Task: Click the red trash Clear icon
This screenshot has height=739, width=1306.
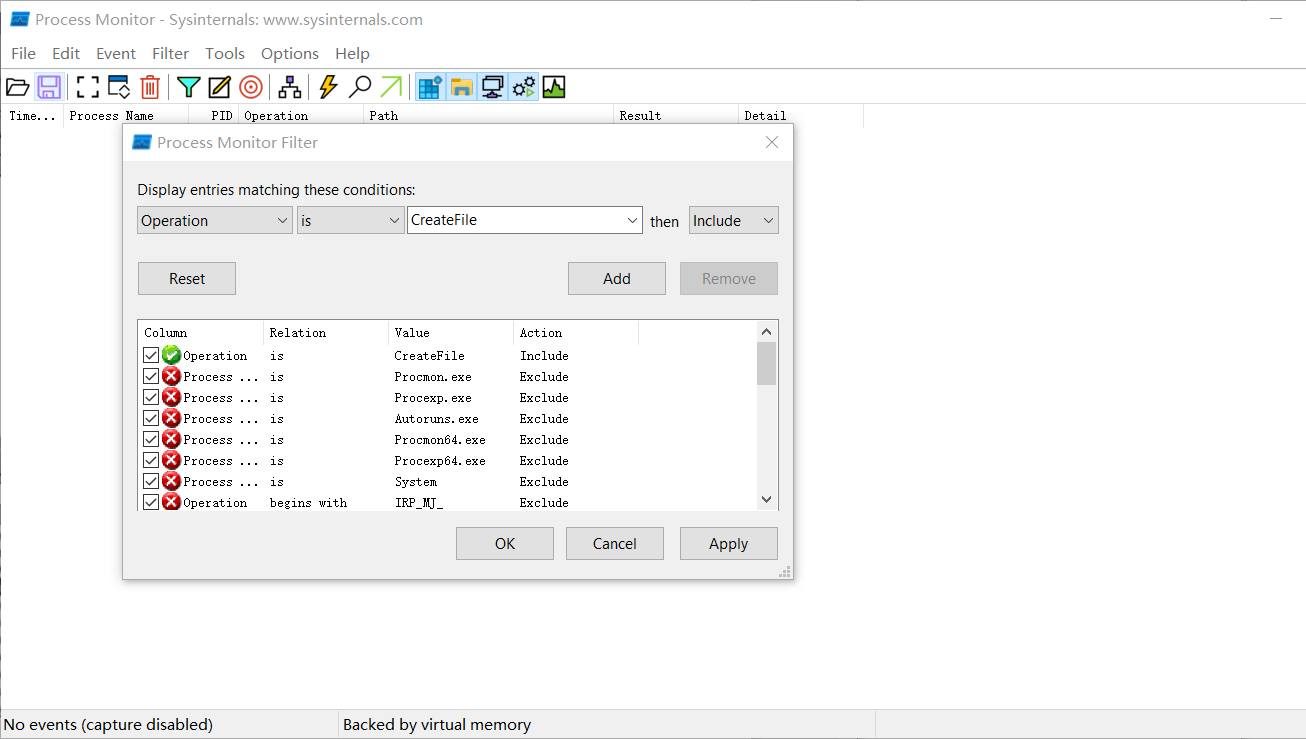Action: tap(150, 87)
